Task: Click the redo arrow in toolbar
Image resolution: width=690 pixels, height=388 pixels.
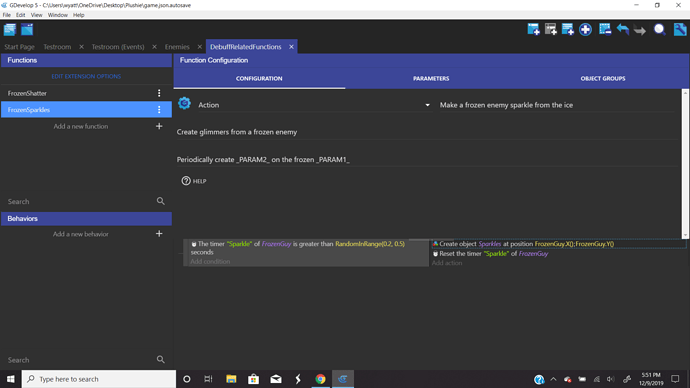Action: [640, 29]
